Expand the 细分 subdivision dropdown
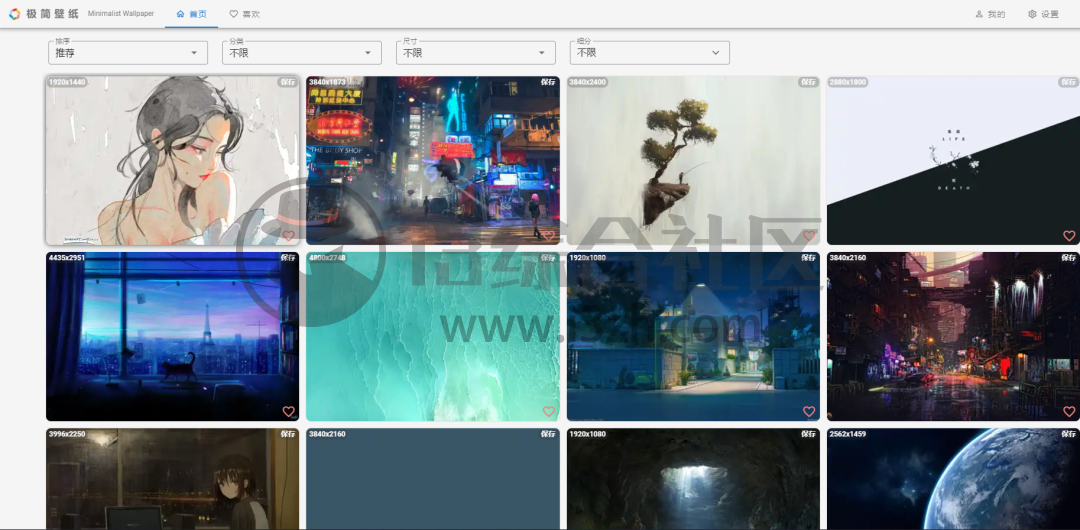Screen dimensions: 1080x530 tap(650, 52)
